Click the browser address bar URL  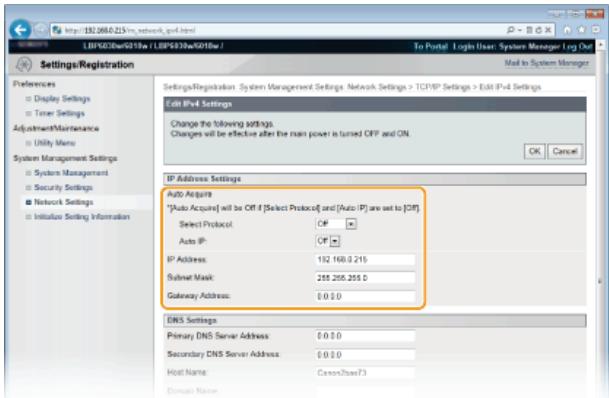pyautogui.click(x=130, y=30)
